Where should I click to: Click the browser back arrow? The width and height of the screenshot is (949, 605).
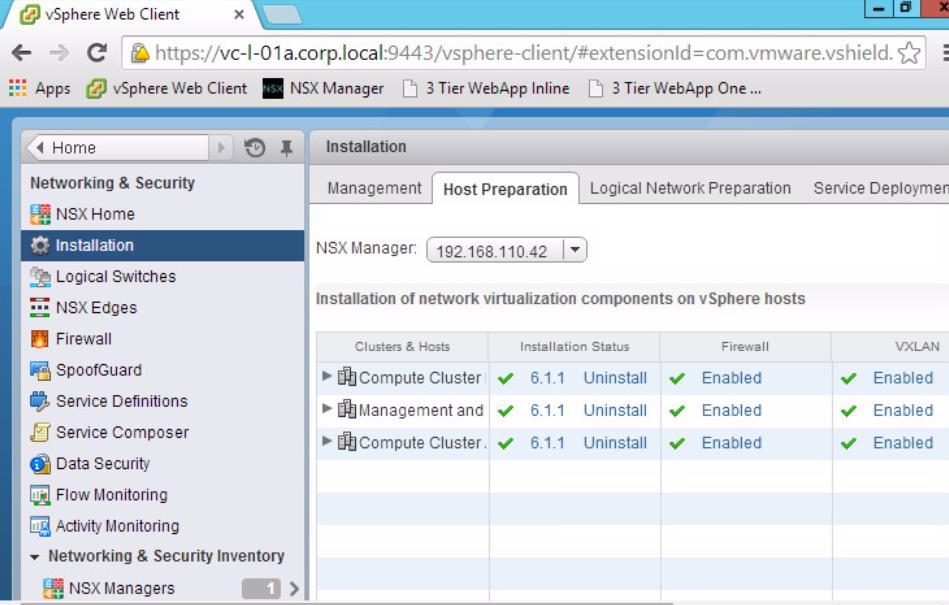(22, 53)
